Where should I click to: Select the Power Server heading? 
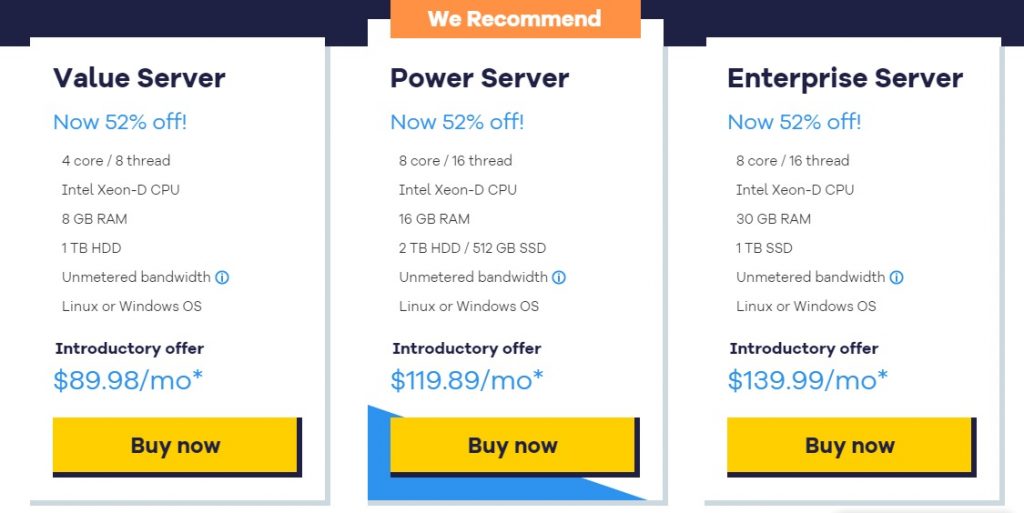(479, 78)
